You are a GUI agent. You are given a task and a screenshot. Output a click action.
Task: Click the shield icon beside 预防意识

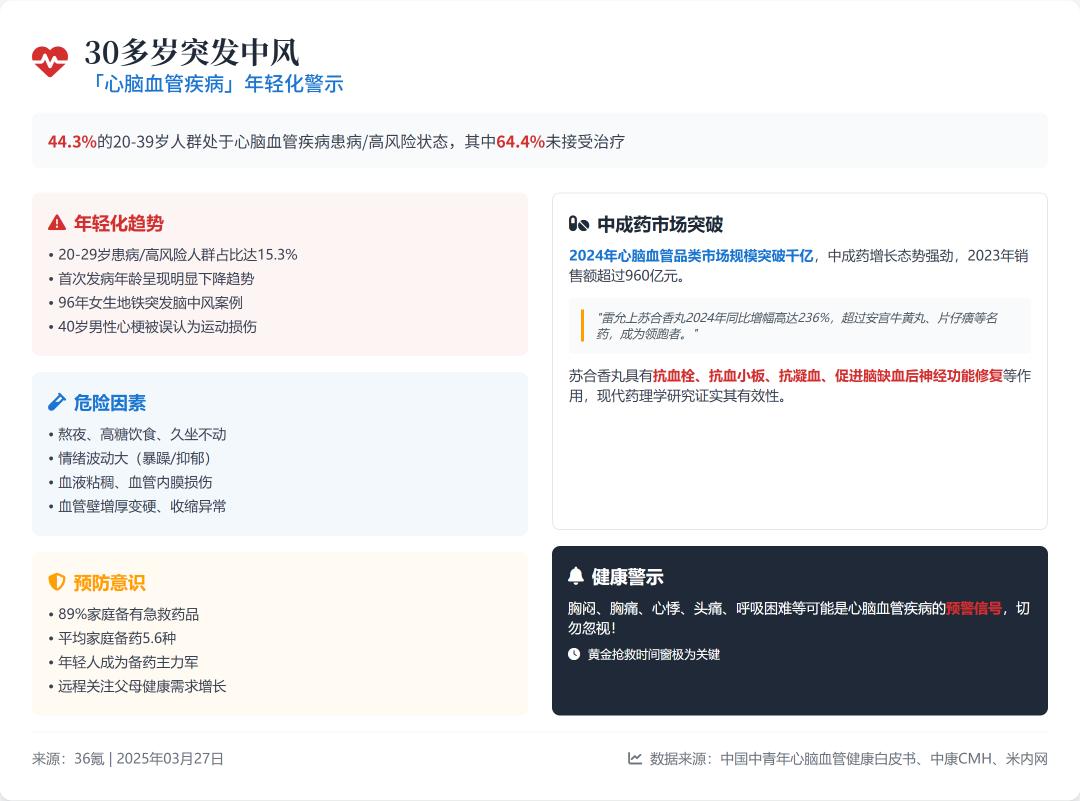coord(56,582)
